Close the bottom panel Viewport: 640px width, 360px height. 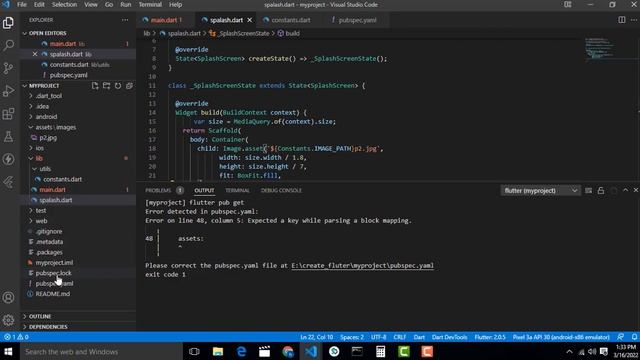click(636, 190)
